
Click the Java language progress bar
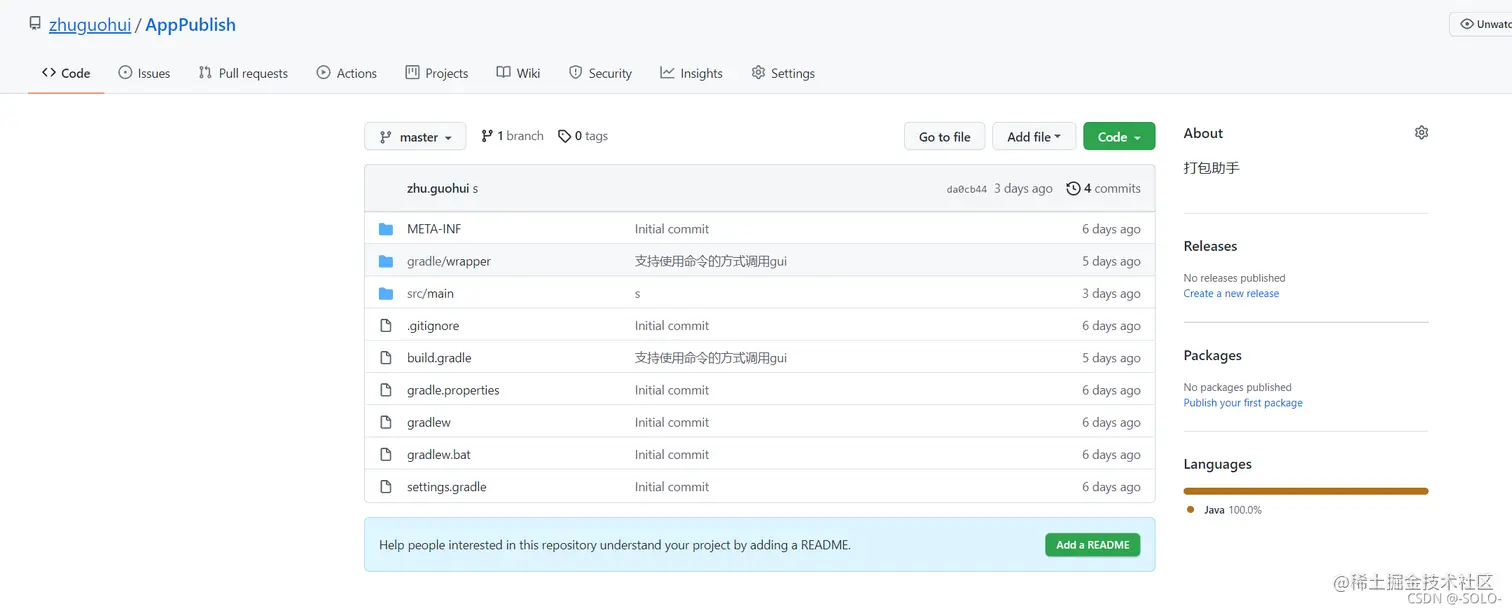[1306, 491]
